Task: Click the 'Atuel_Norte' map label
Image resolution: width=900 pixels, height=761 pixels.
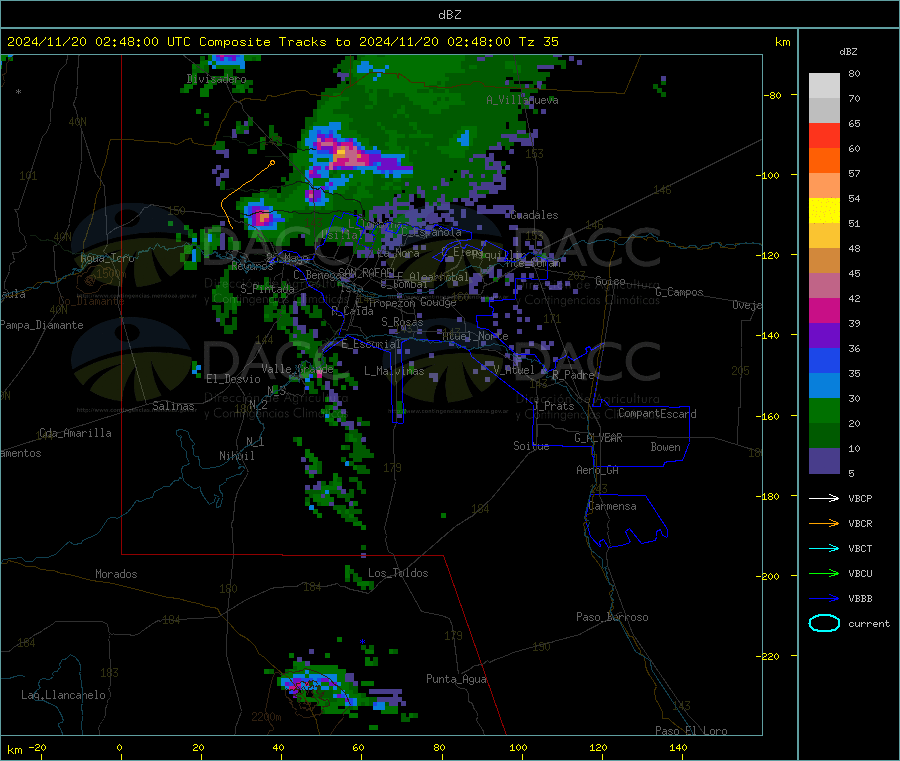Action: pos(475,336)
